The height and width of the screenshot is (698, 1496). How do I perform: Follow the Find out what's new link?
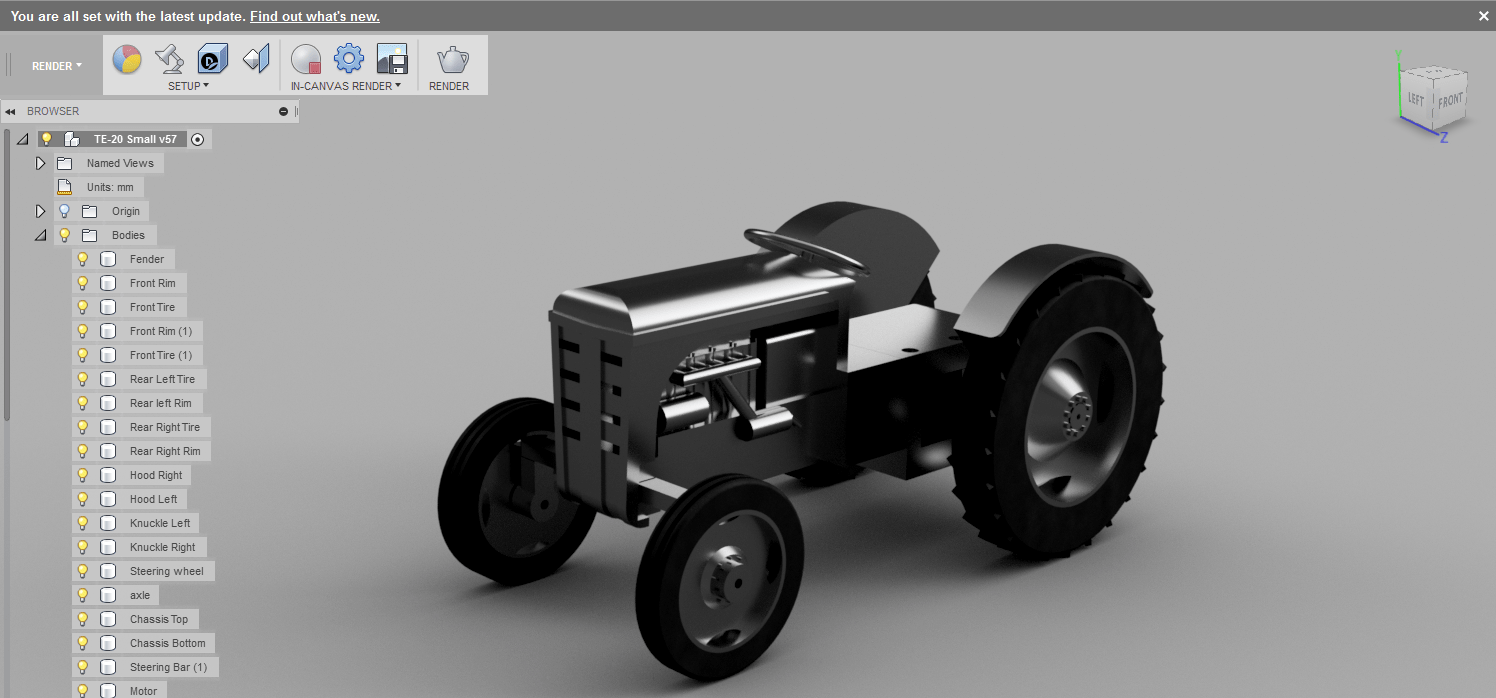(314, 16)
